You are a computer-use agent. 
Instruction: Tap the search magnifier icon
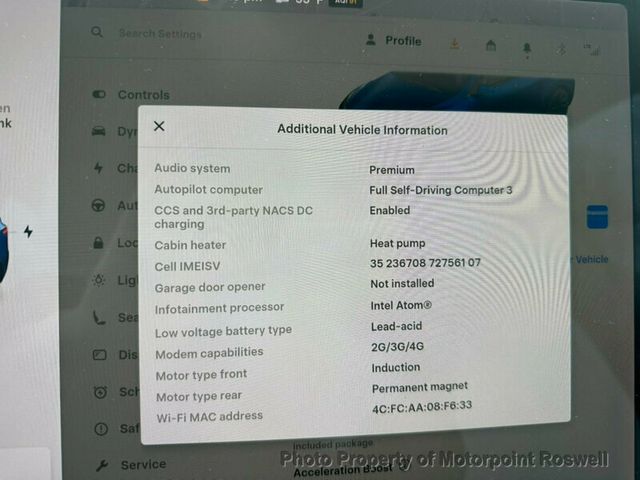tap(97, 33)
